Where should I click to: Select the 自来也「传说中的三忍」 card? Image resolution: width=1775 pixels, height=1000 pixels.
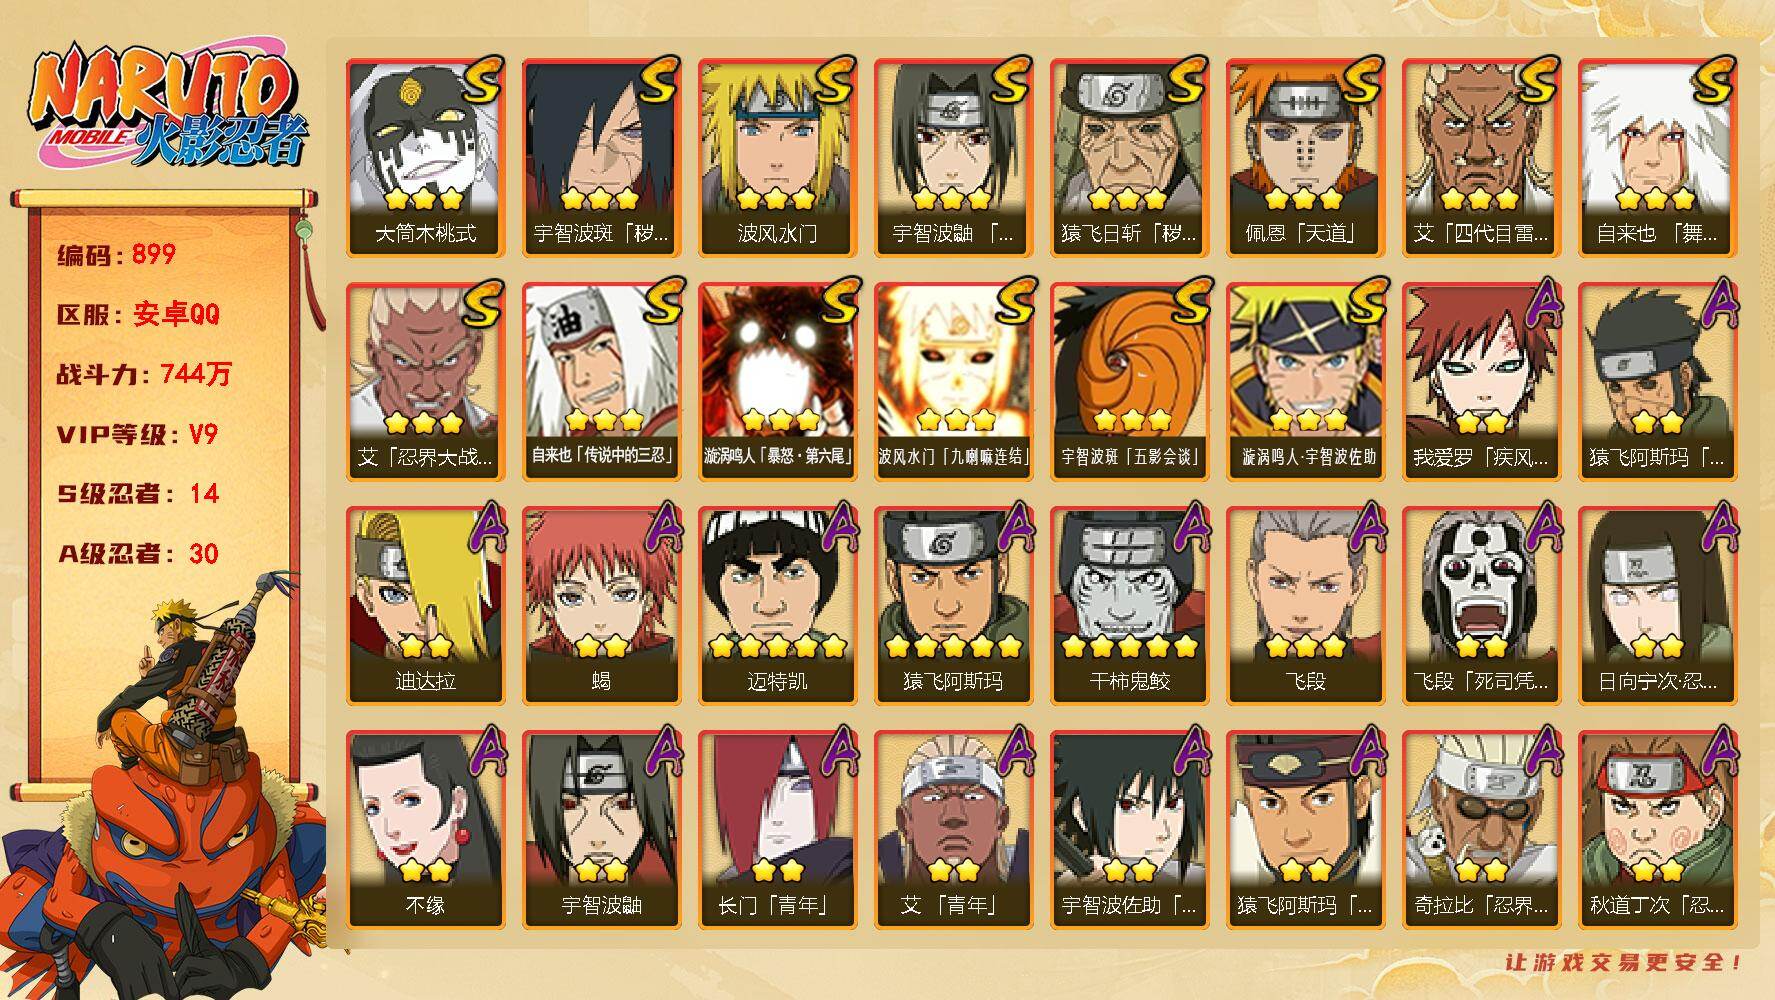tap(601, 382)
